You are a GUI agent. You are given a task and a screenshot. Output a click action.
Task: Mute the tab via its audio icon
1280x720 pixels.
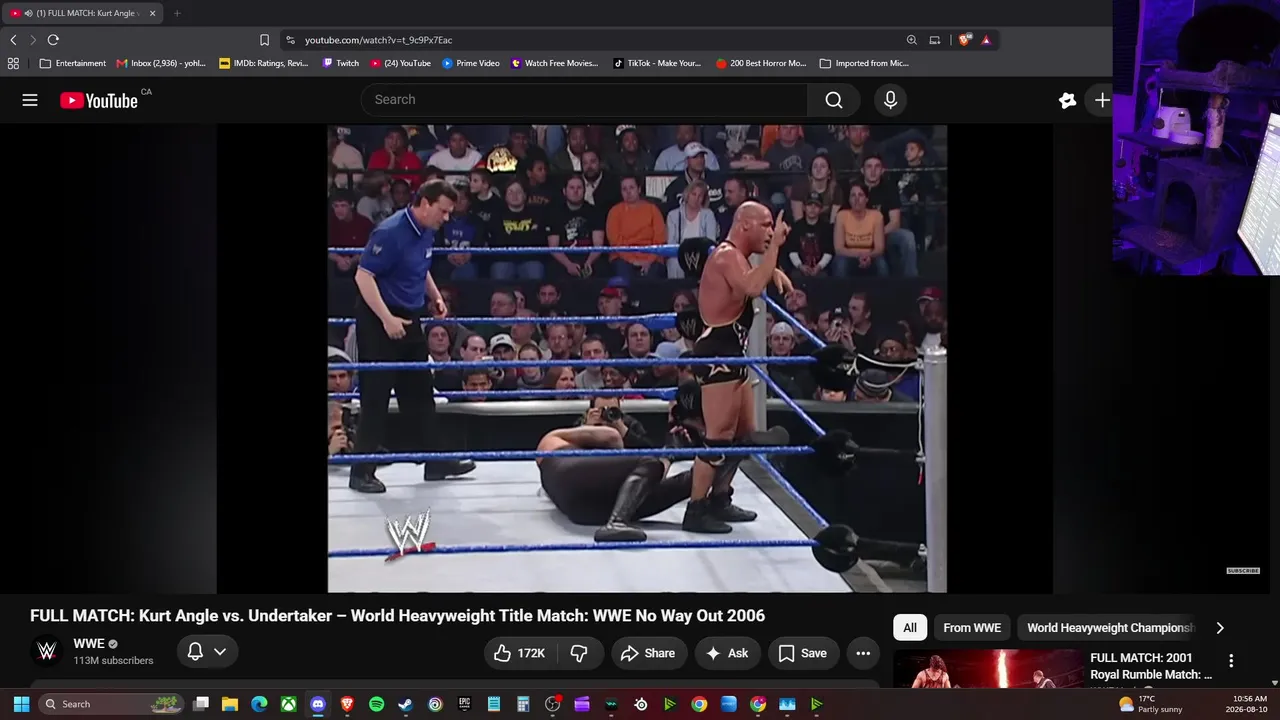tap(28, 13)
